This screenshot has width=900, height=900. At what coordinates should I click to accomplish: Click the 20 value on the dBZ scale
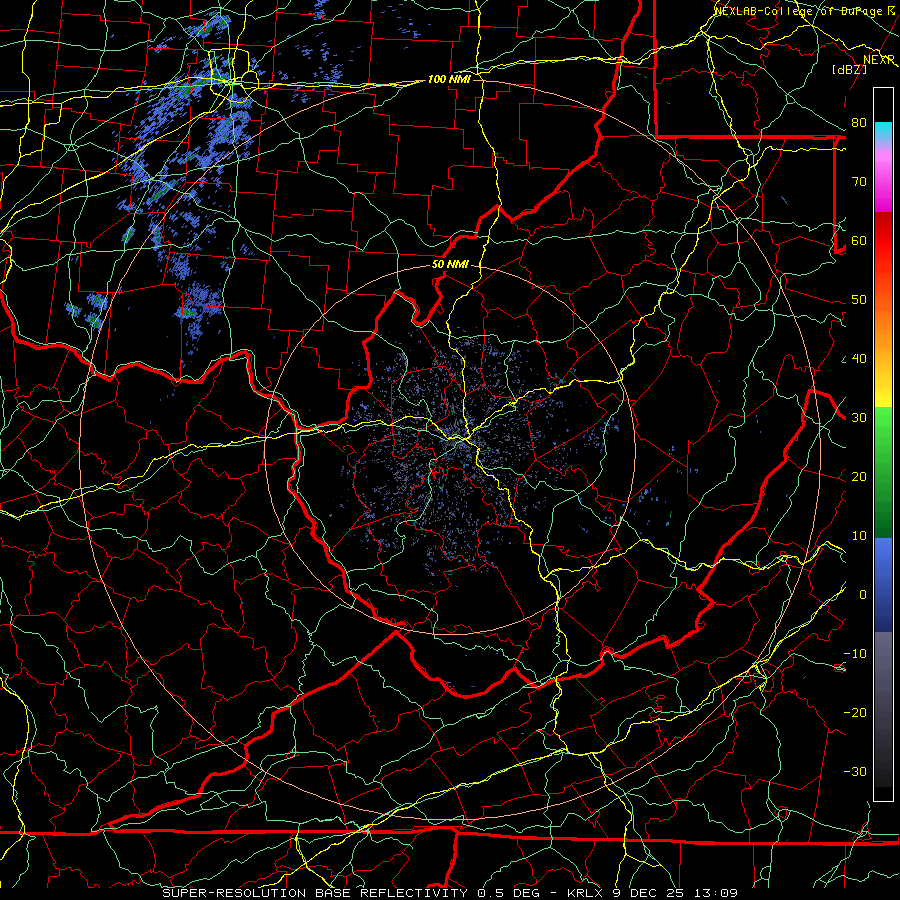pyautogui.click(x=859, y=476)
